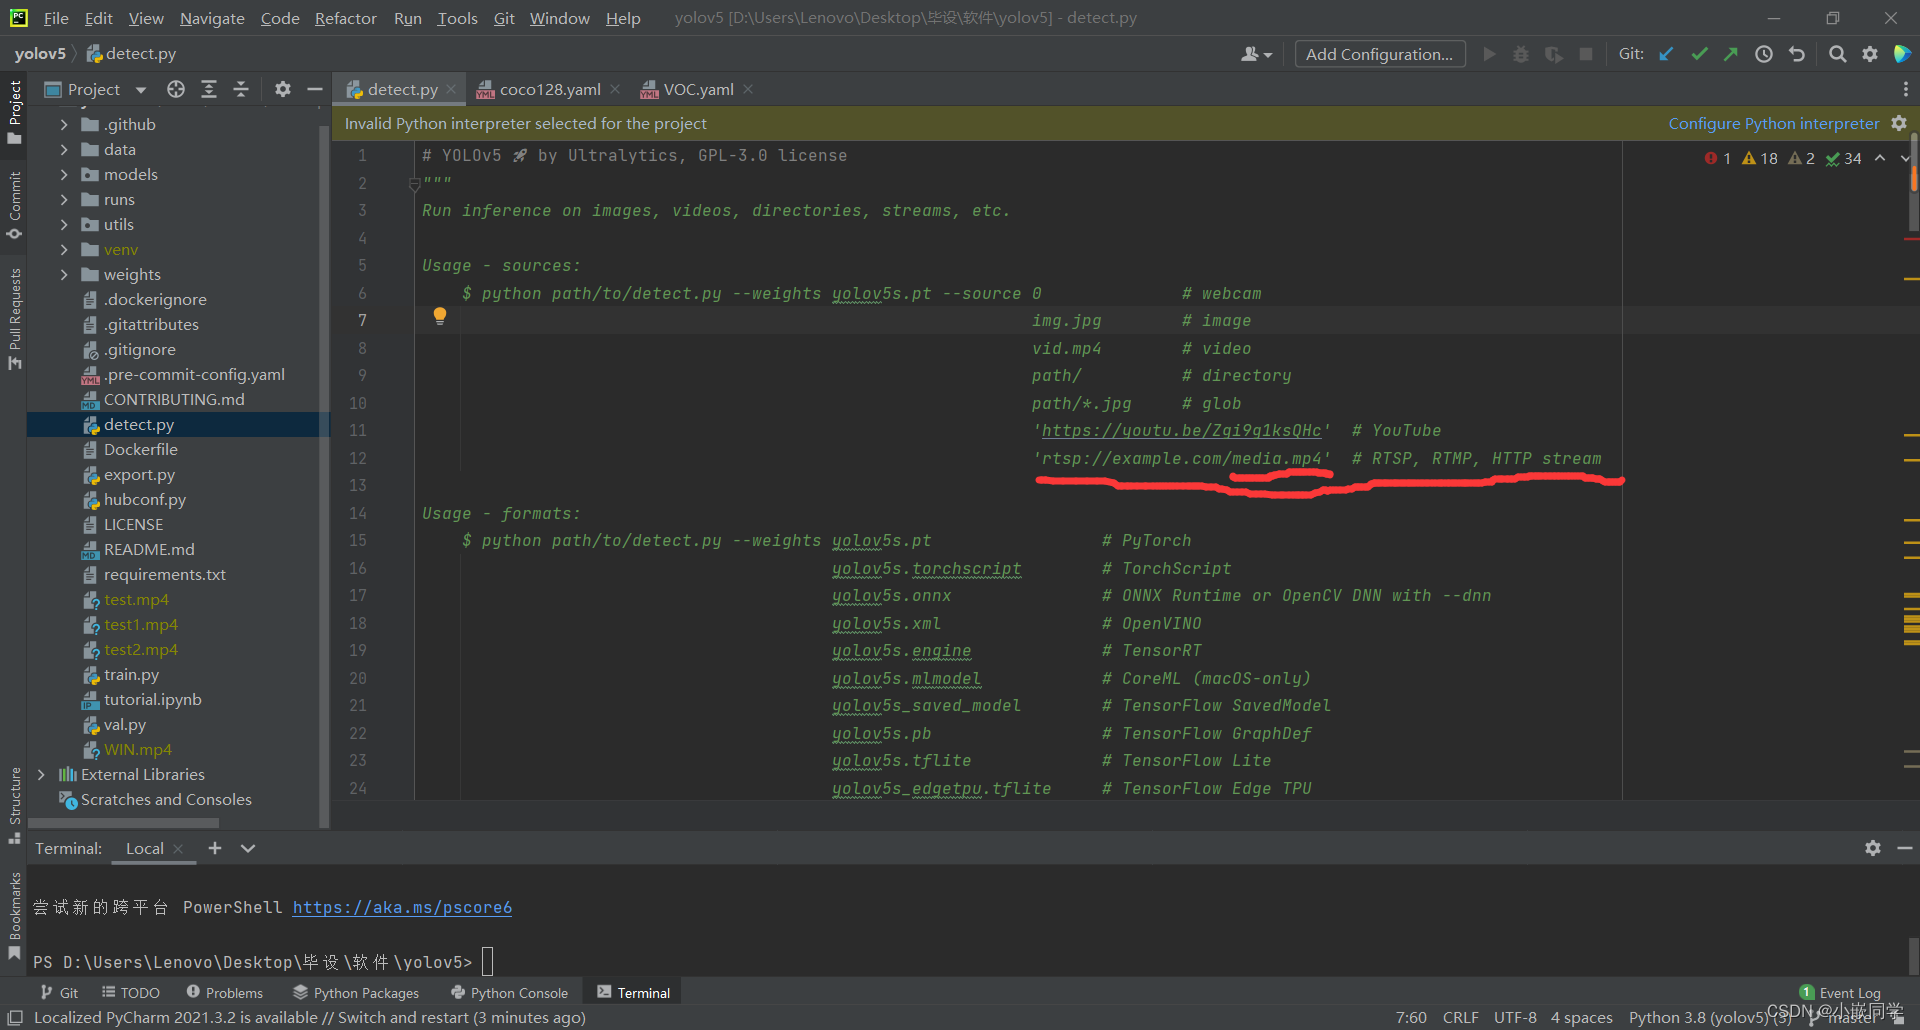
Task: Expand the utils folder
Action: click(64, 224)
